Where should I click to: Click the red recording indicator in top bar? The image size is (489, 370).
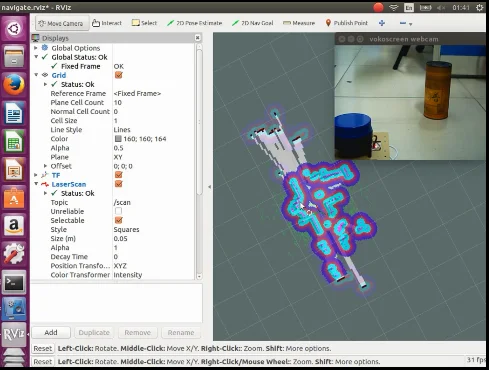tap(378, 7)
